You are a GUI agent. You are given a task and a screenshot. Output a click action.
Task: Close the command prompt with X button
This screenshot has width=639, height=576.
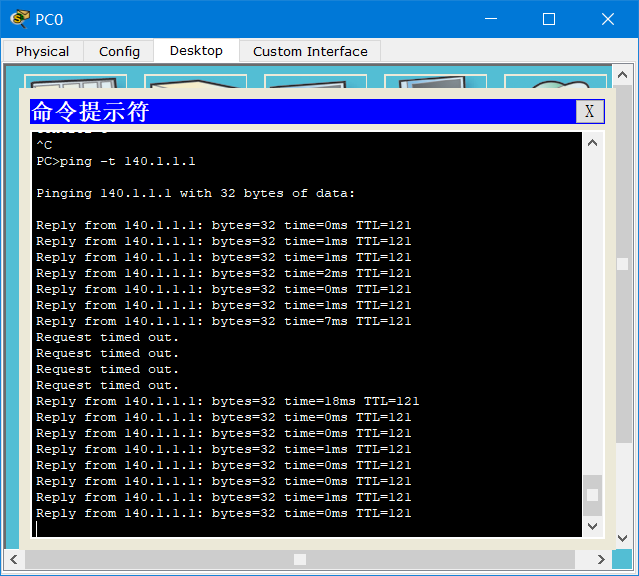pos(590,111)
